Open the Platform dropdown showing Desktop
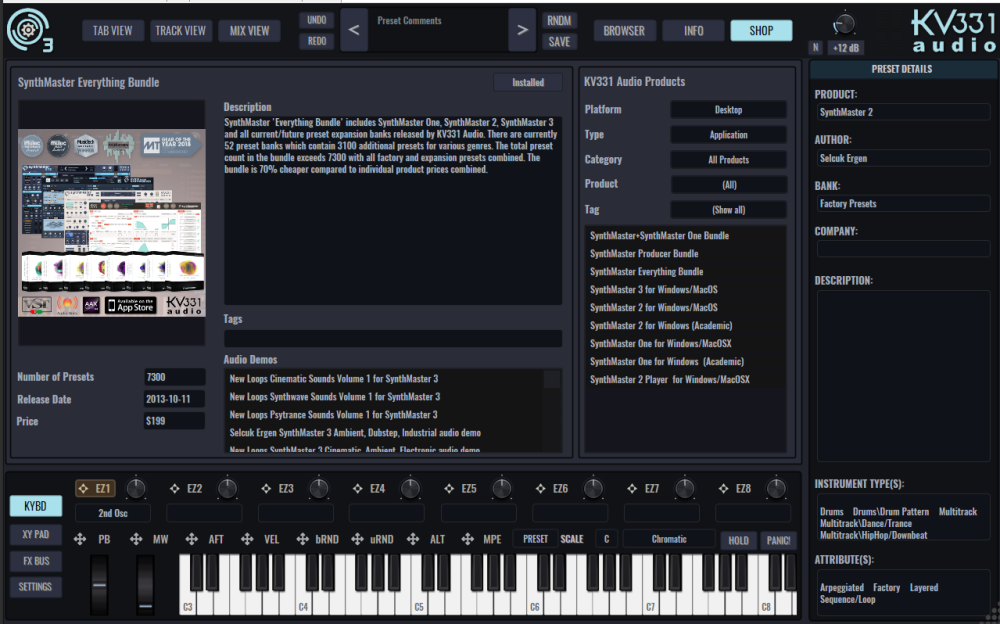1000x624 pixels. pyautogui.click(x=728, y=110)
